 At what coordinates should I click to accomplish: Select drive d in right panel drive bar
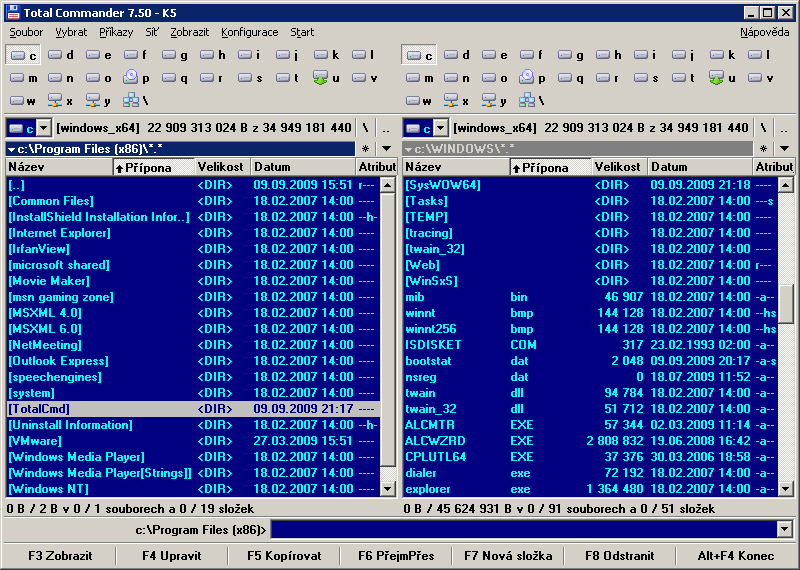tap(457, 55)
